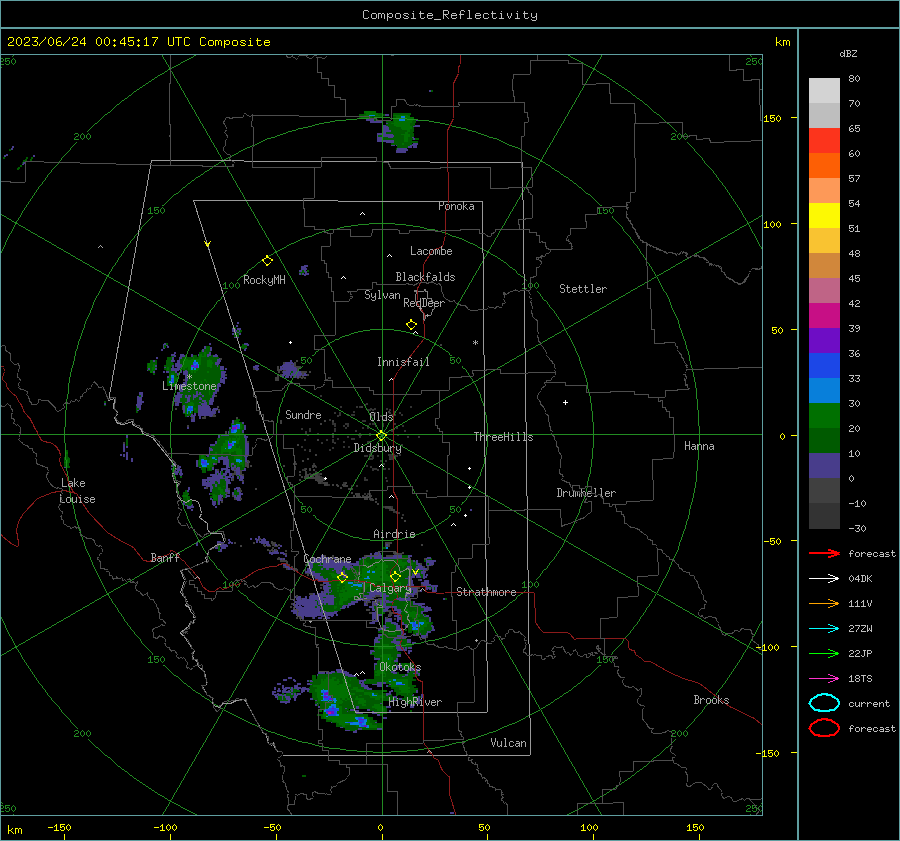900x841 pixels.
Task: Click the Limestone label
Action: click(x=189, y=386)
